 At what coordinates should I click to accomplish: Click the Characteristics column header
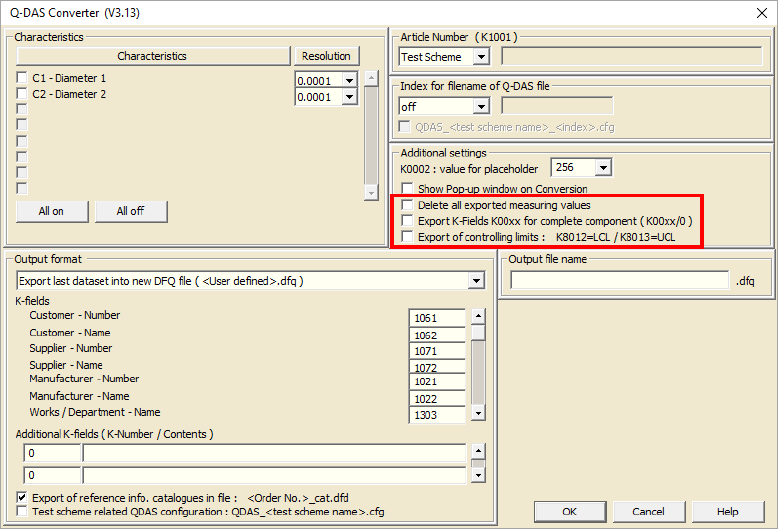click(153, 56)
